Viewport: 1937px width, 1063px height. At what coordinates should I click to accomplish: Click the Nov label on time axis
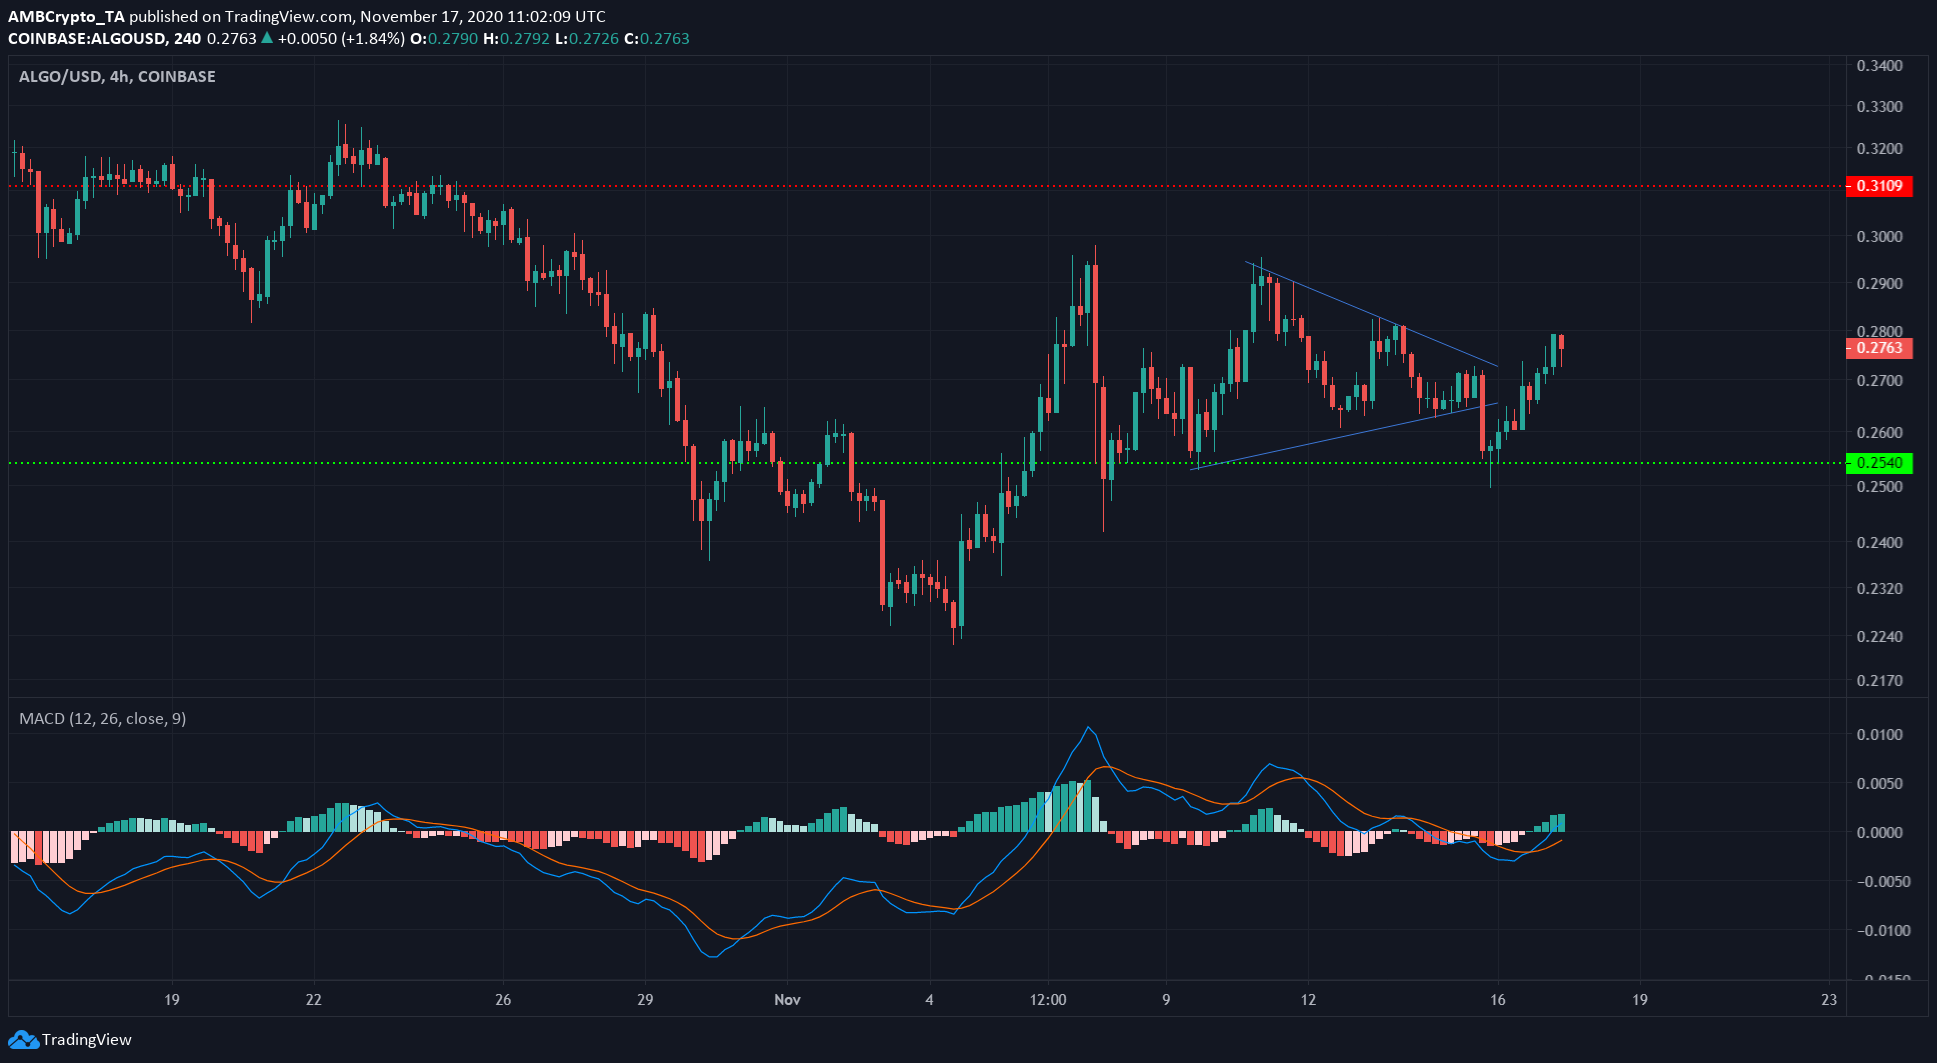[788, 1000]
